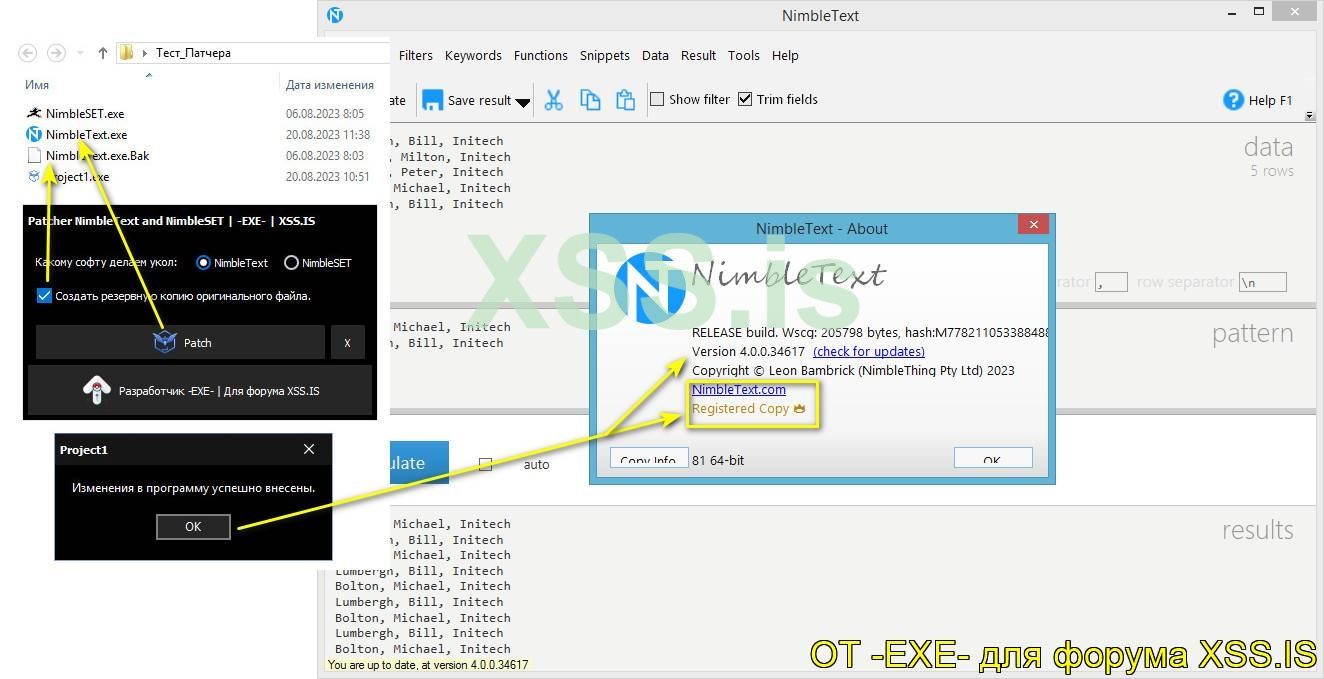Select the NimbleSET radio option in patcher
Viewport: 1324px width, 679px height.
pos(292,263)
